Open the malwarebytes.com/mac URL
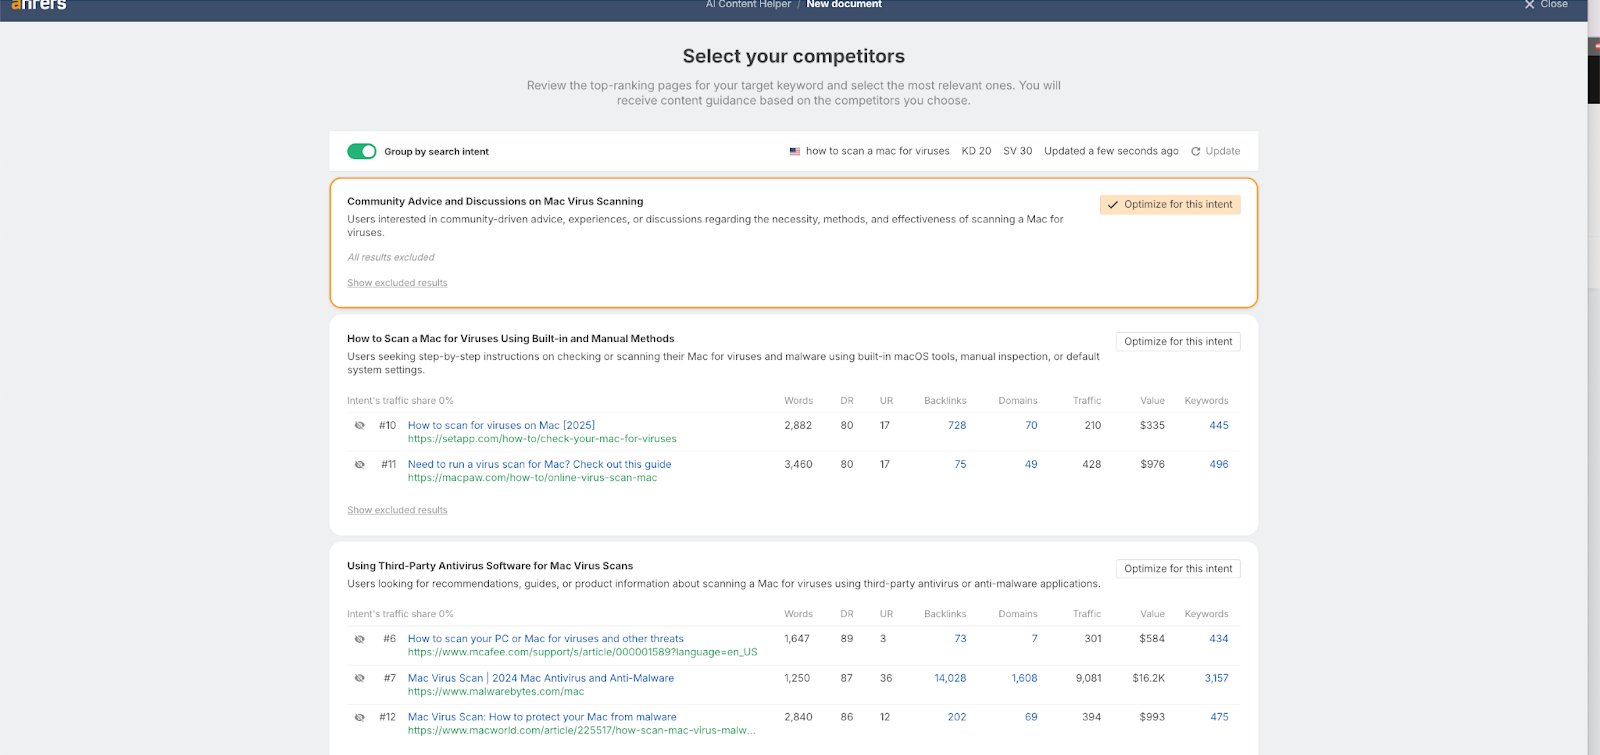The image size is (1600, 755). point(496,691)
